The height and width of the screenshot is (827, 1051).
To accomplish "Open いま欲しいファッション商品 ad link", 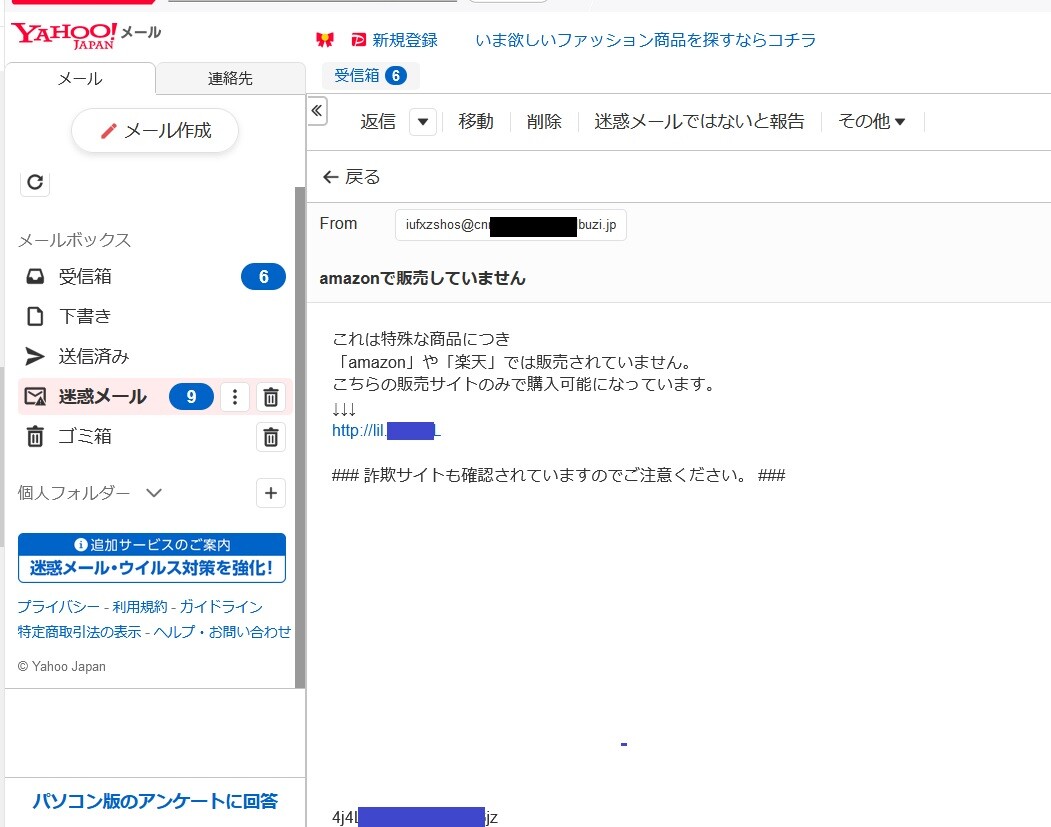I will tap(645, 40).
